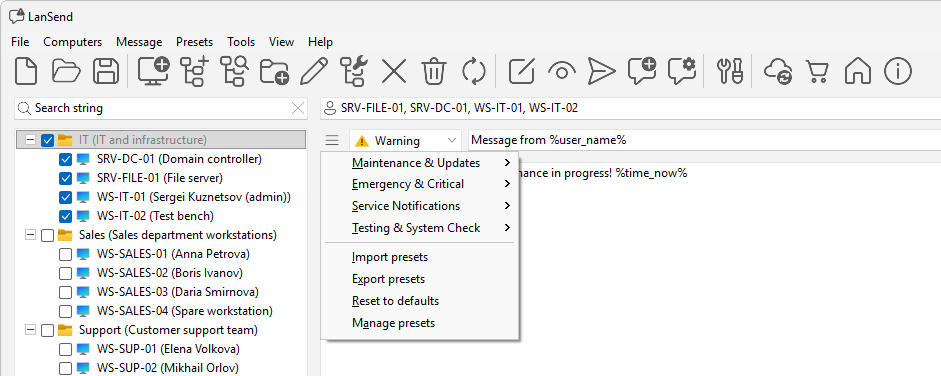Open the View menu
Viewport: 941px width, 376px height.
coord(281,42)
